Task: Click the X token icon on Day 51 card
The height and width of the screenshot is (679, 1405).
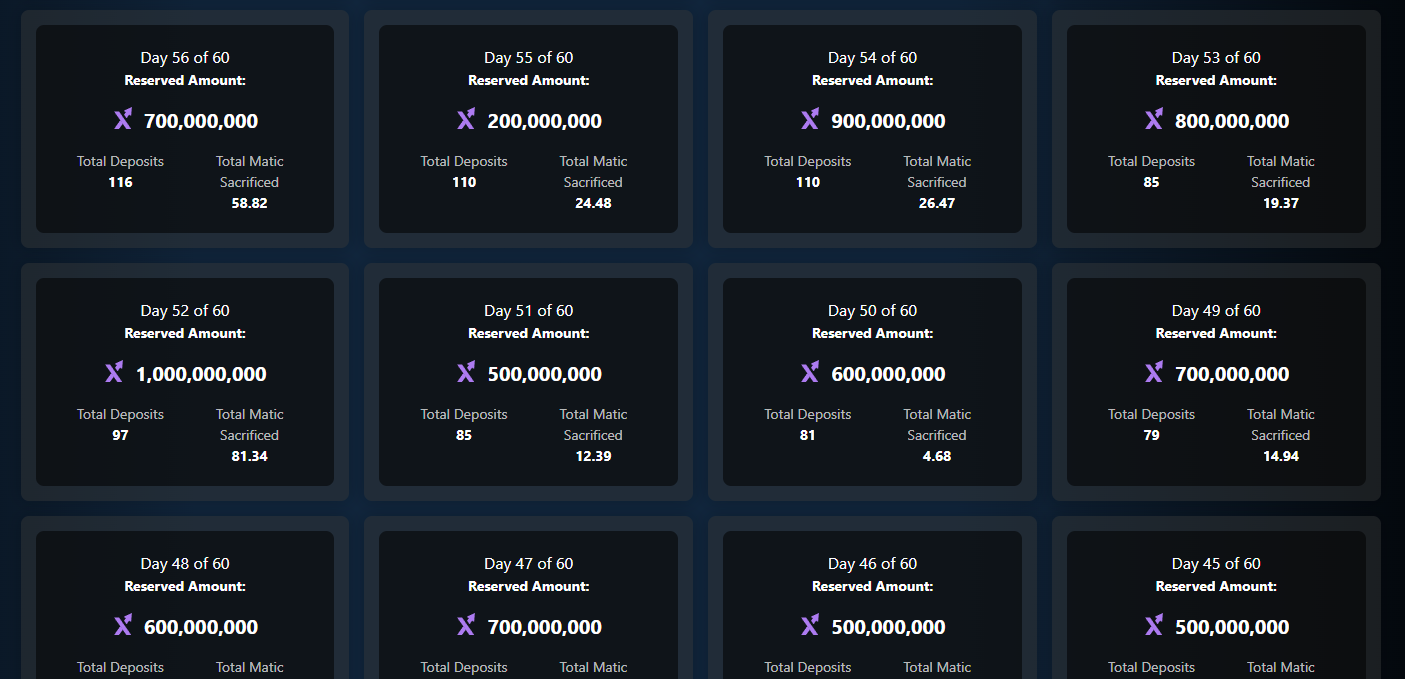Action: pyautogui.click(x=466, y=373)
